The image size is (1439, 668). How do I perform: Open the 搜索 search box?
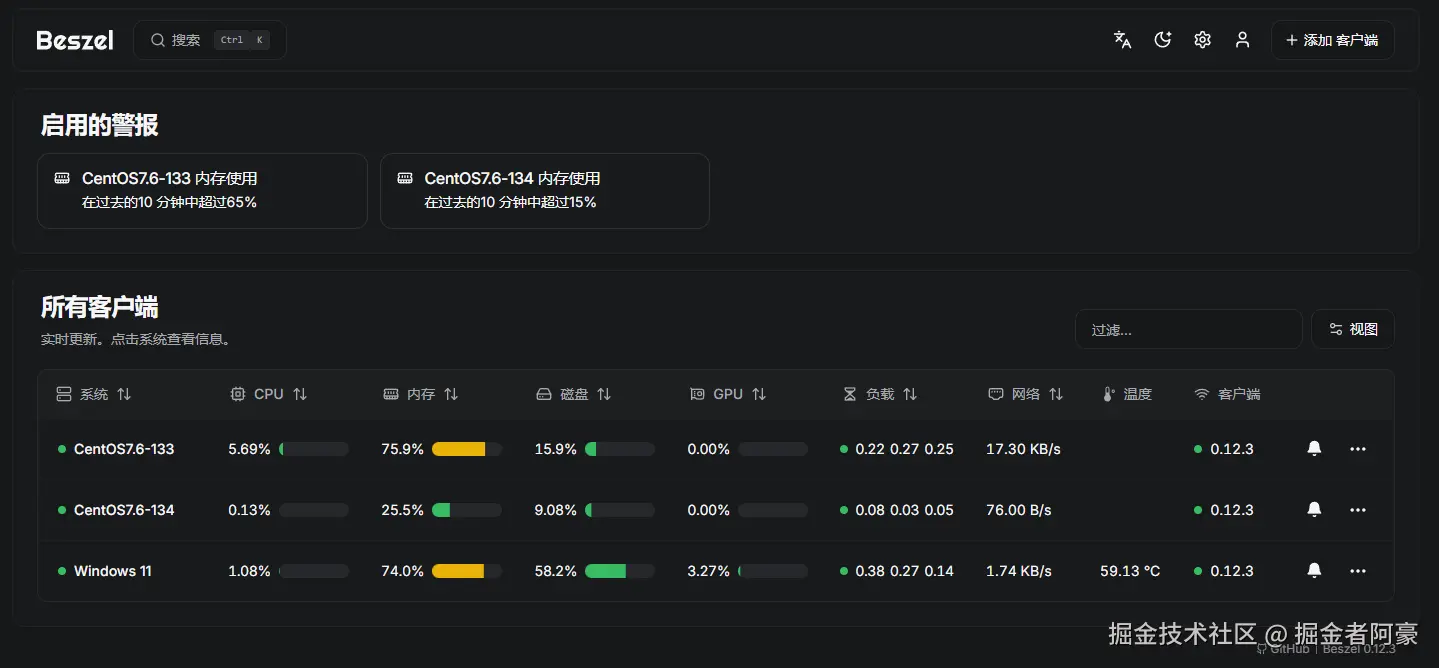click(210, 40)
